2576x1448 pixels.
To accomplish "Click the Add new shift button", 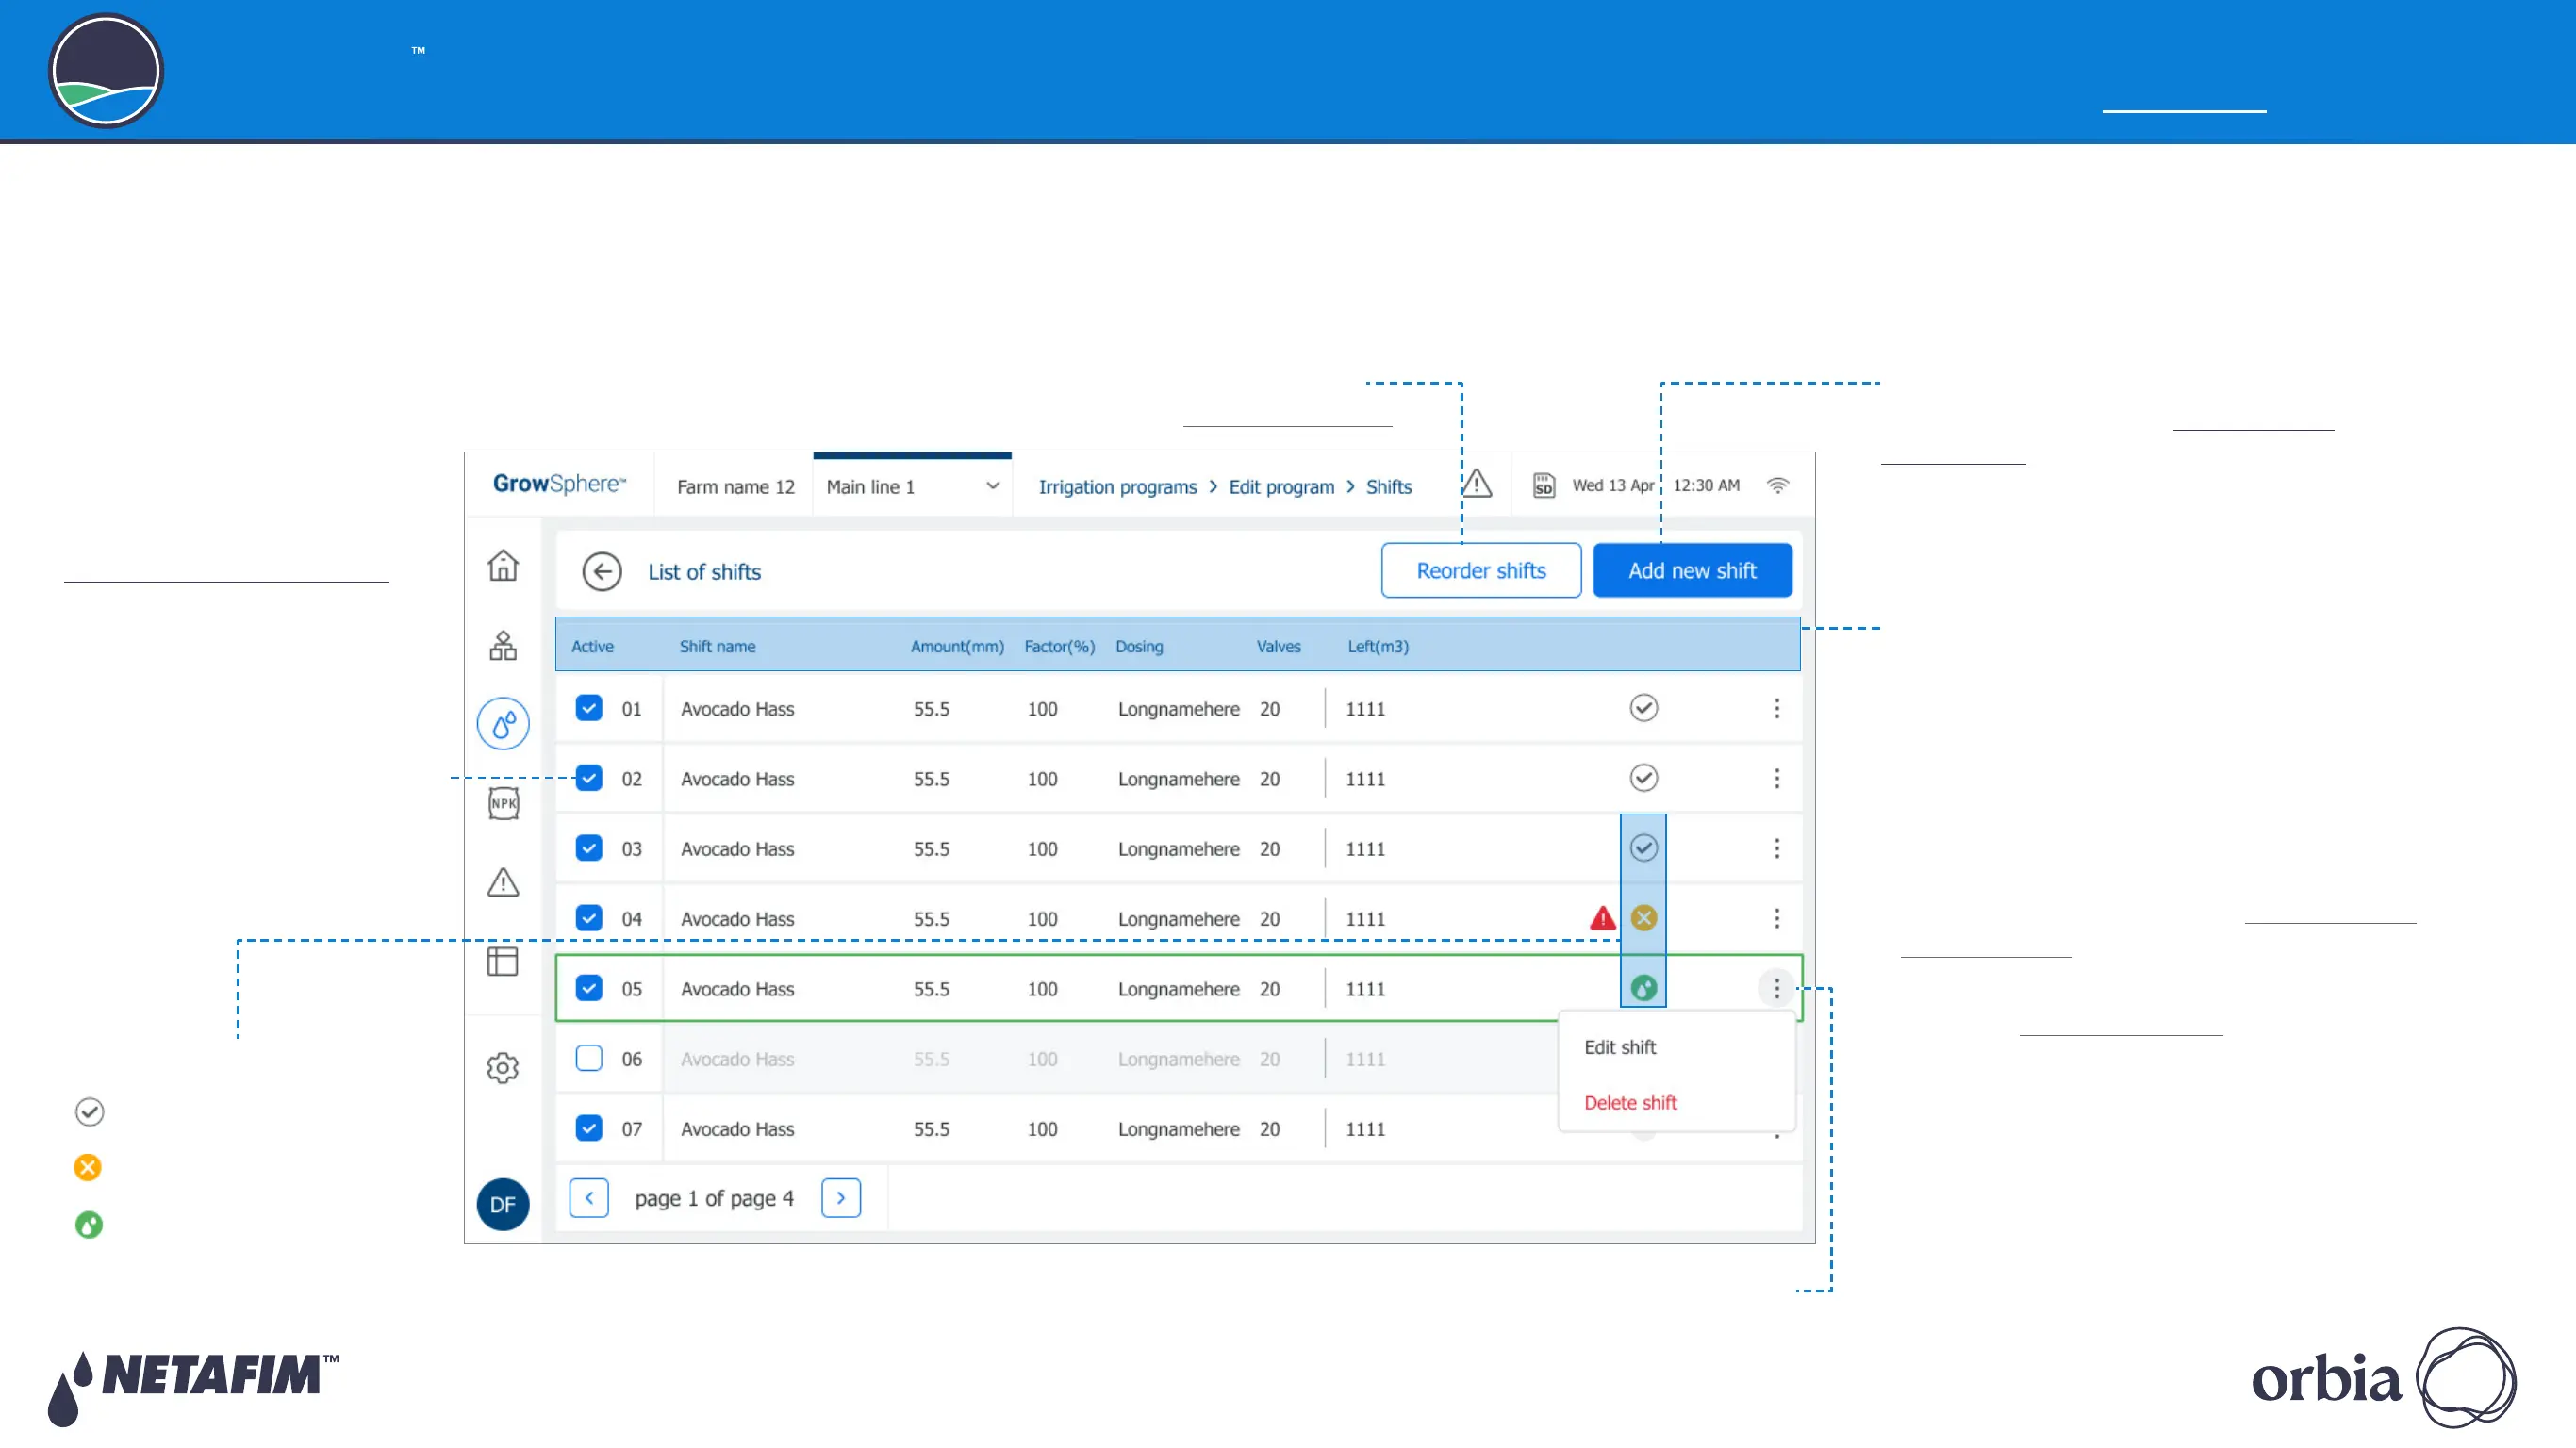I will point(1692,571).
